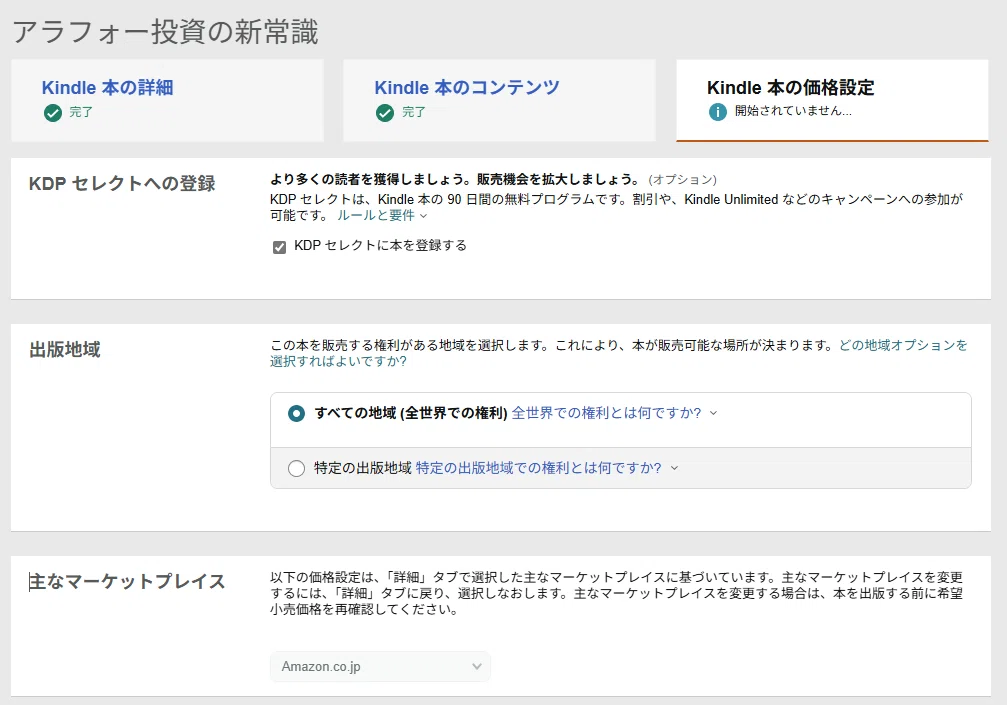Select 特定の出版地域 radio button
This screenshot has width=1007, height=705.
[x=296, y=468]
